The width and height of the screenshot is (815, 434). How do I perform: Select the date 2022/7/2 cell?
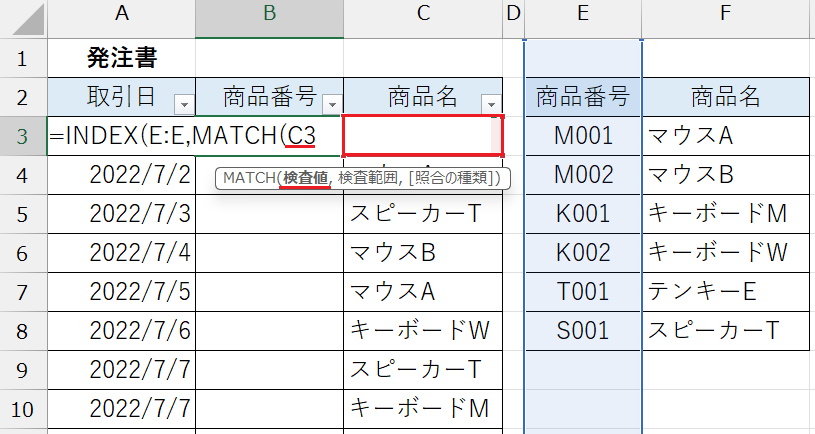pos(122,175)
